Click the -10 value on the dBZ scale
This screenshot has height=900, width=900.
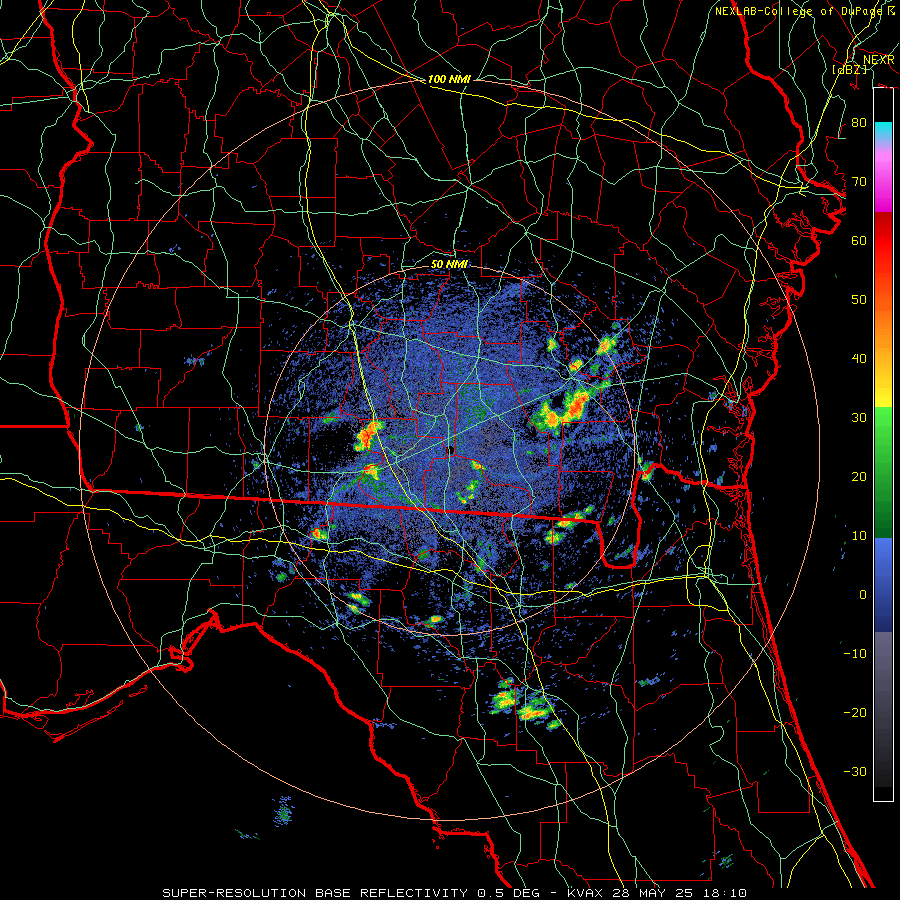tap(855, 654)
